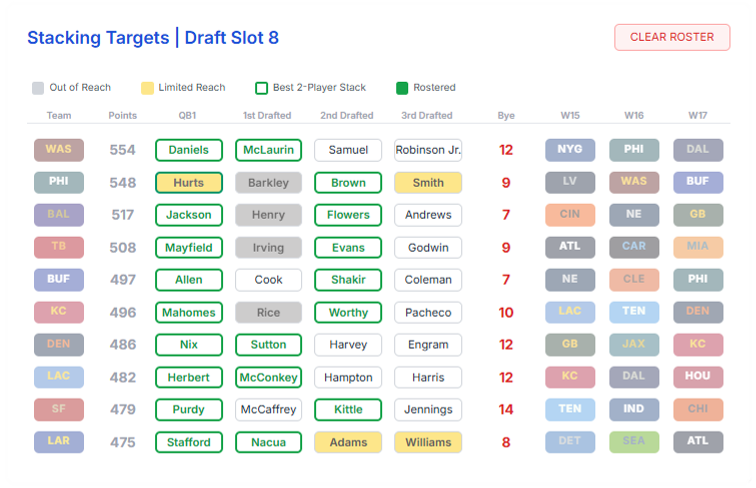
Task: Click the KC team badge in Team column
Action: 59,312
